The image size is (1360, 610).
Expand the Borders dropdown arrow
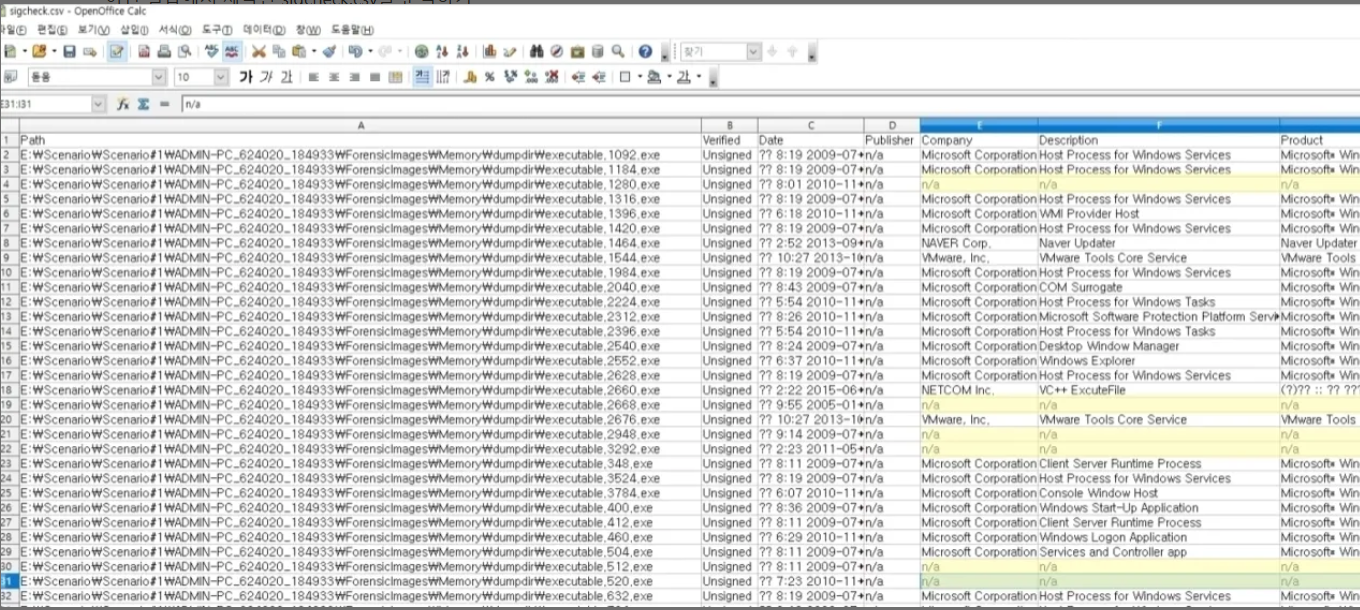coord(640,77)
